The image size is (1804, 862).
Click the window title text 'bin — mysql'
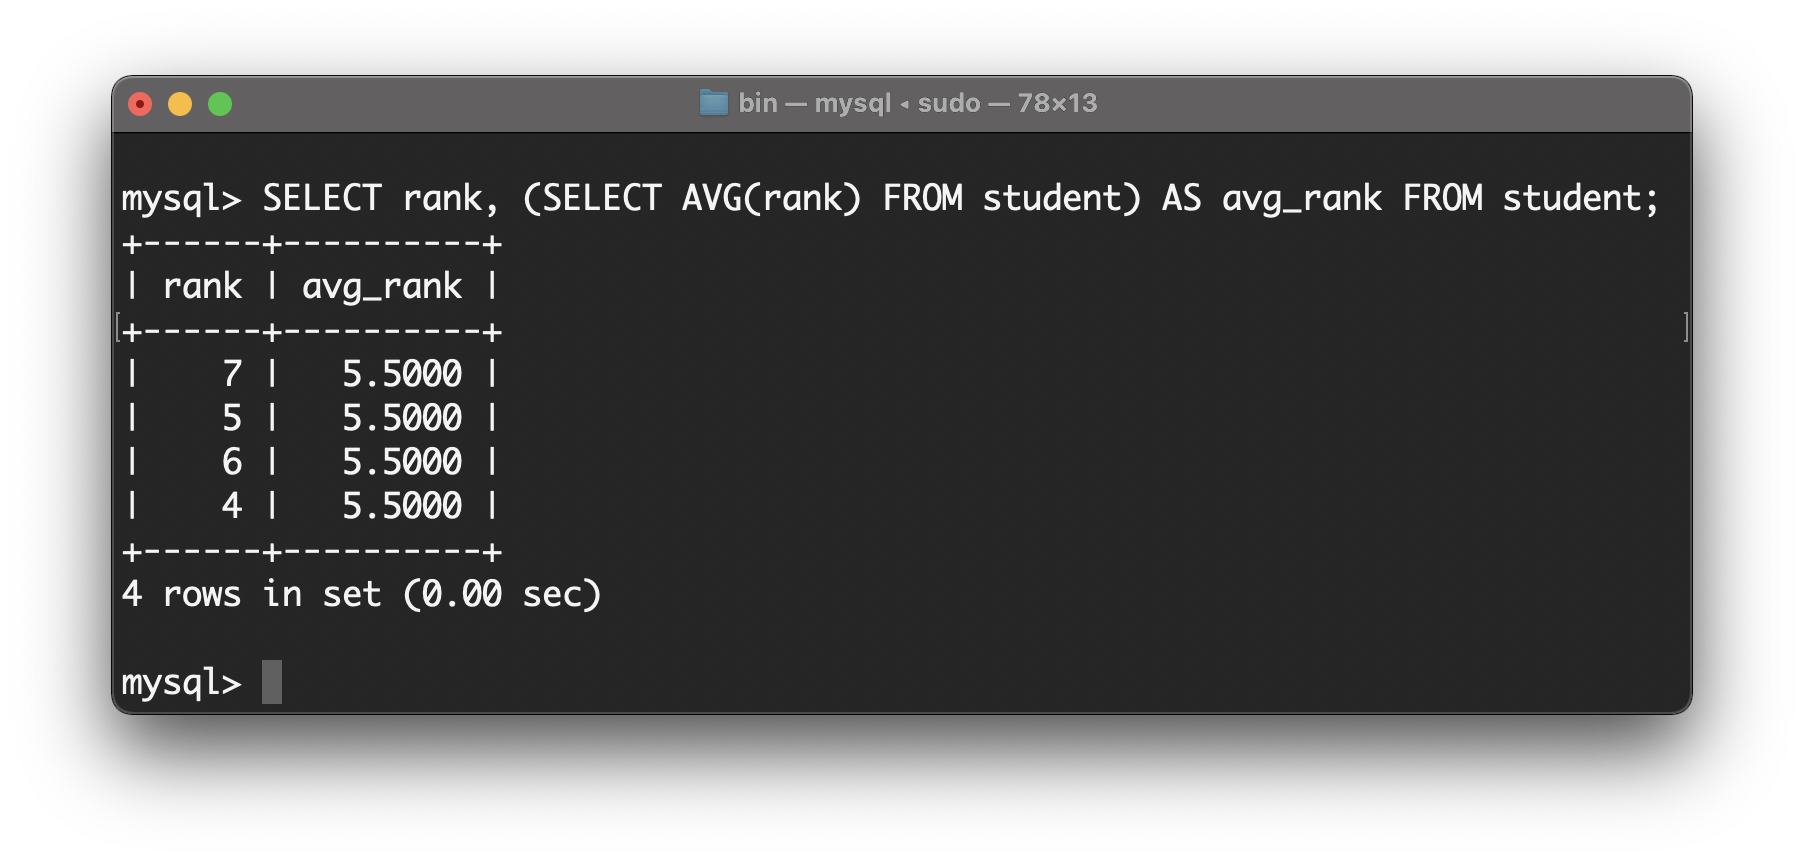pyautogui.click(x=814, y=103)
